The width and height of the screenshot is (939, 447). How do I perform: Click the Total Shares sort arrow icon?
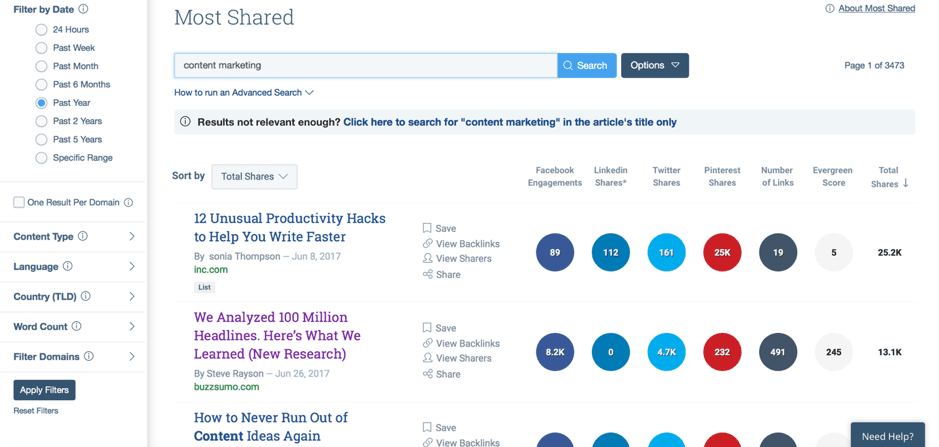click(905, 183)
